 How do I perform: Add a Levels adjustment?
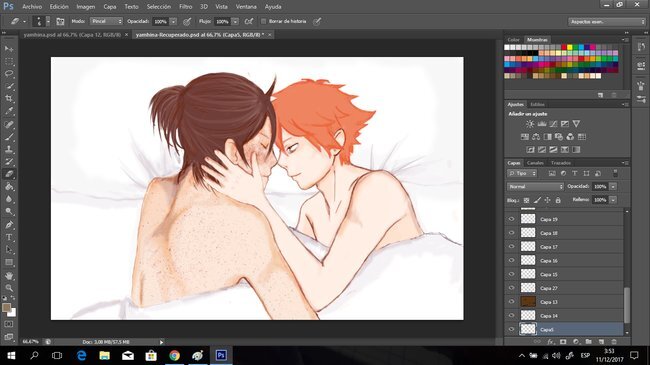(542, 124)
